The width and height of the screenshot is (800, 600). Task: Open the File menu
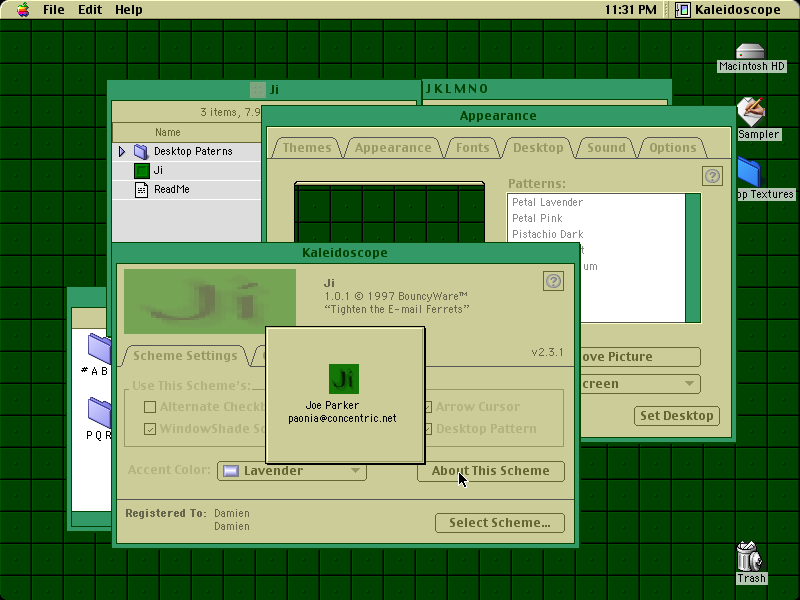pyautogui.click(x=54, y=10)
